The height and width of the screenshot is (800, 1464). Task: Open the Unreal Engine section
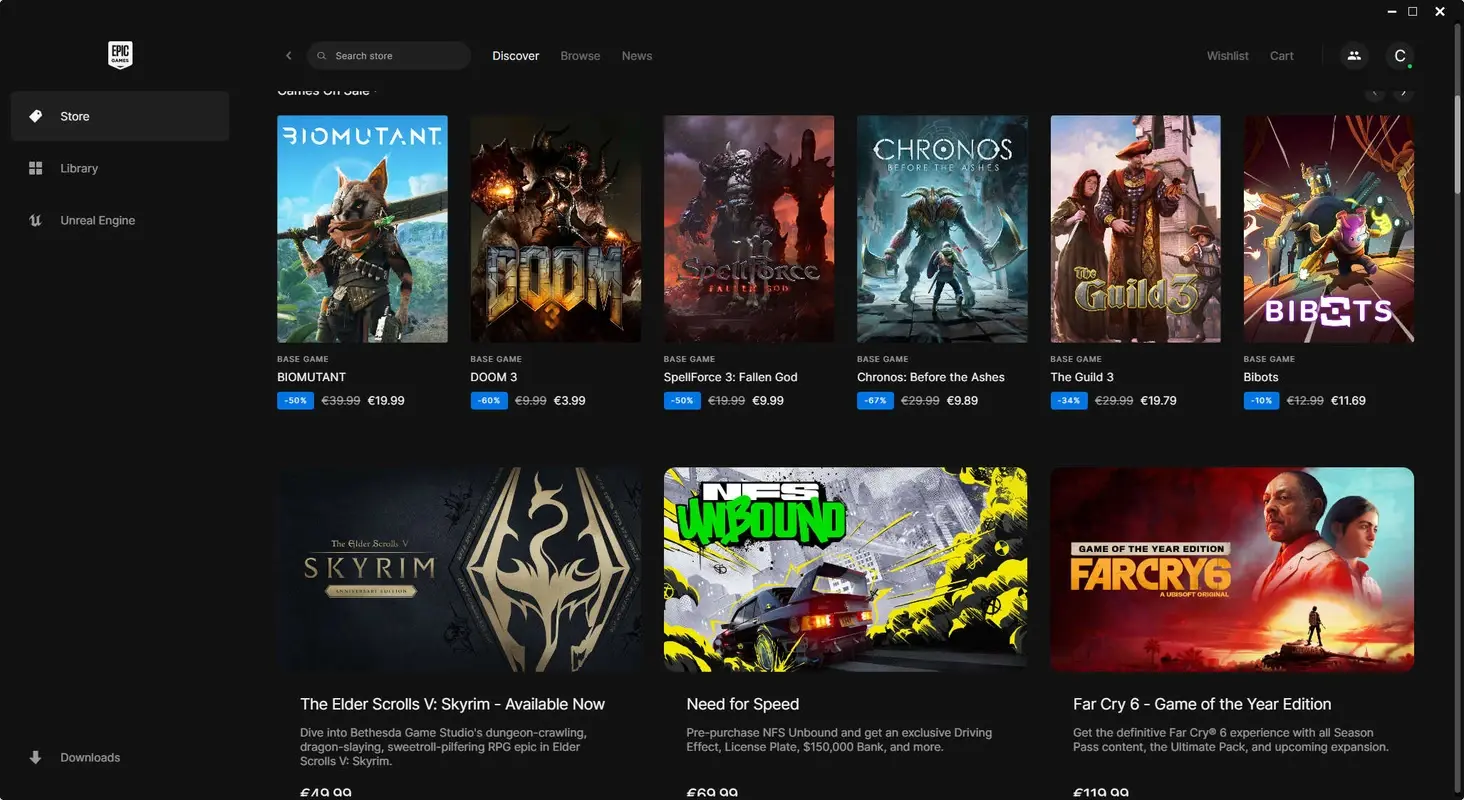[x=97, y=220]
